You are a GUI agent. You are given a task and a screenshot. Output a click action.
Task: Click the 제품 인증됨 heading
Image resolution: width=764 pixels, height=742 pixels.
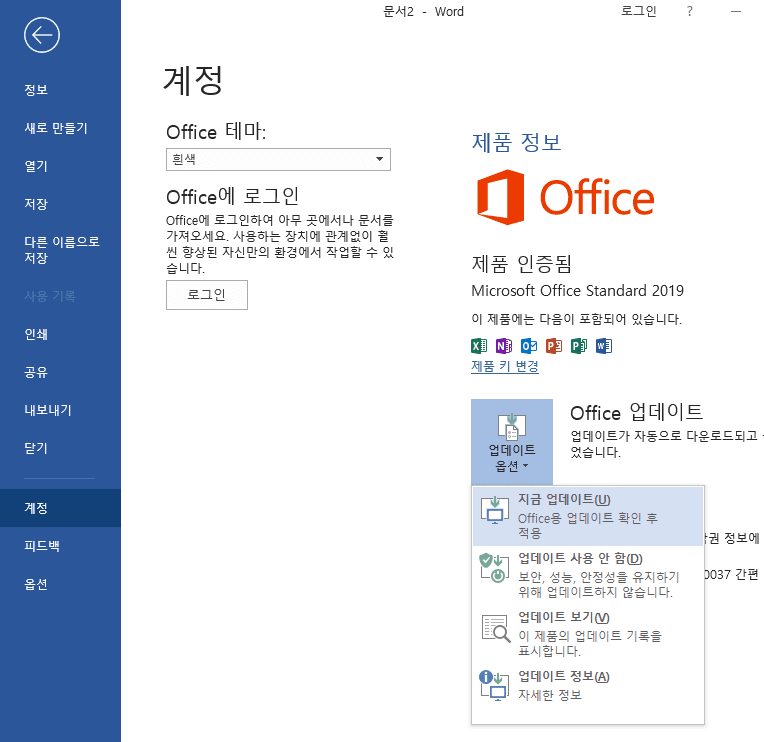(521, 264)
